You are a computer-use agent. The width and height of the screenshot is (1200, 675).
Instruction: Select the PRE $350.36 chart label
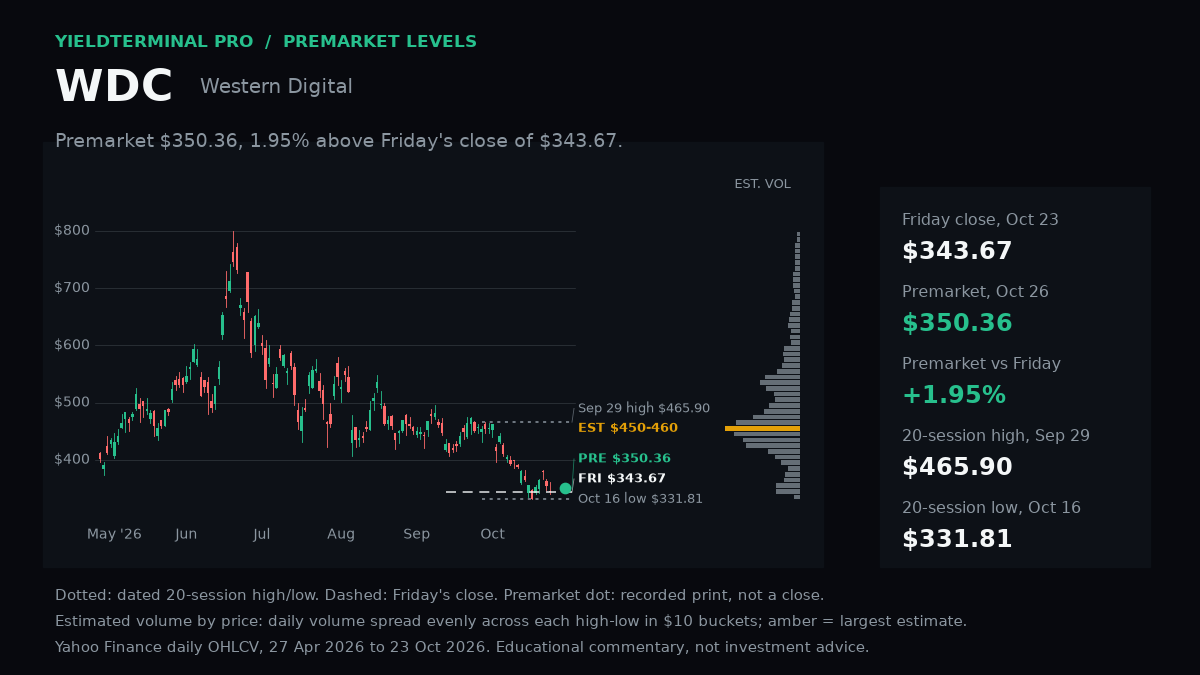click(624, 459)
